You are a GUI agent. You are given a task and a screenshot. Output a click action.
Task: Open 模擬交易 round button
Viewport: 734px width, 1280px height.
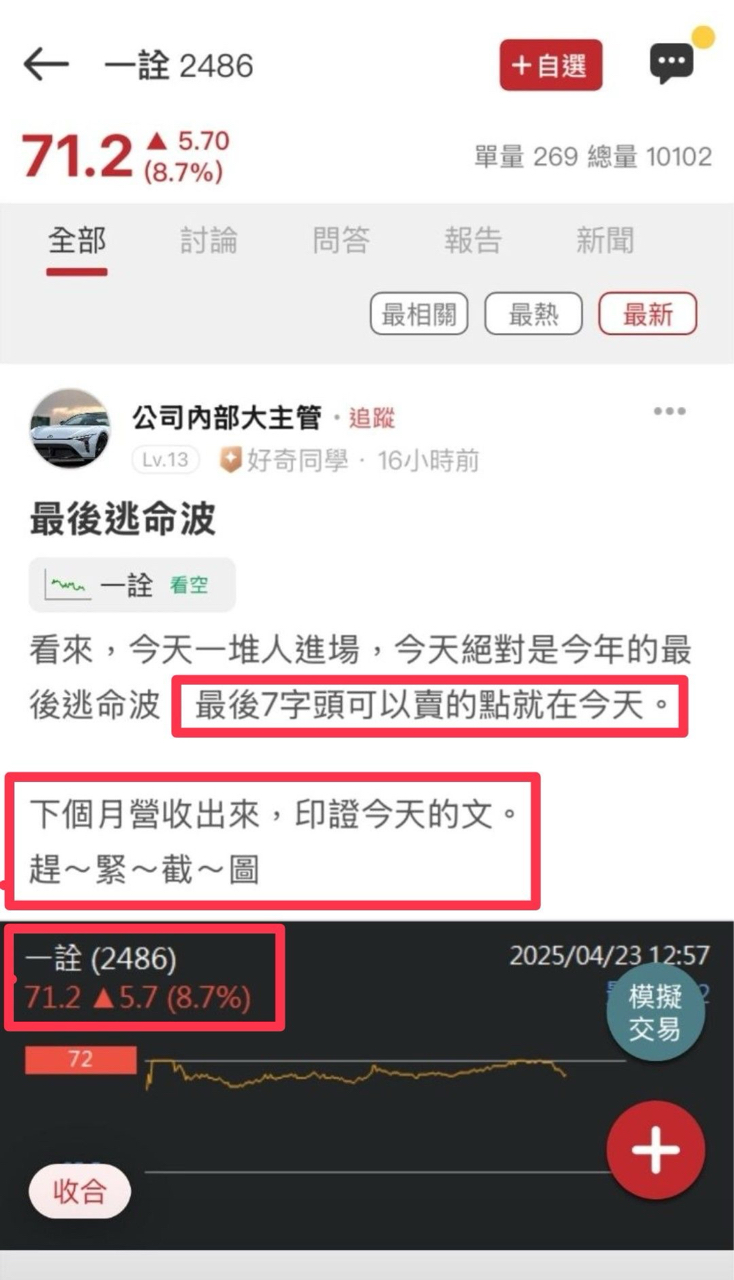(x=655, y=1013)
